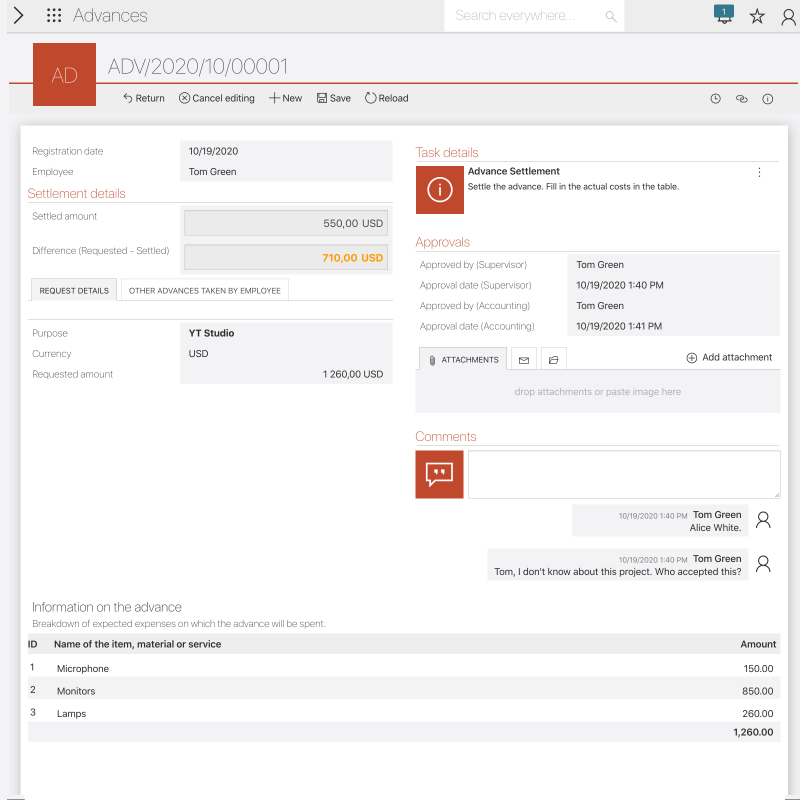Expand the sidebar with the chevron arrow
The image size is (800, 800).
point(18,16)
